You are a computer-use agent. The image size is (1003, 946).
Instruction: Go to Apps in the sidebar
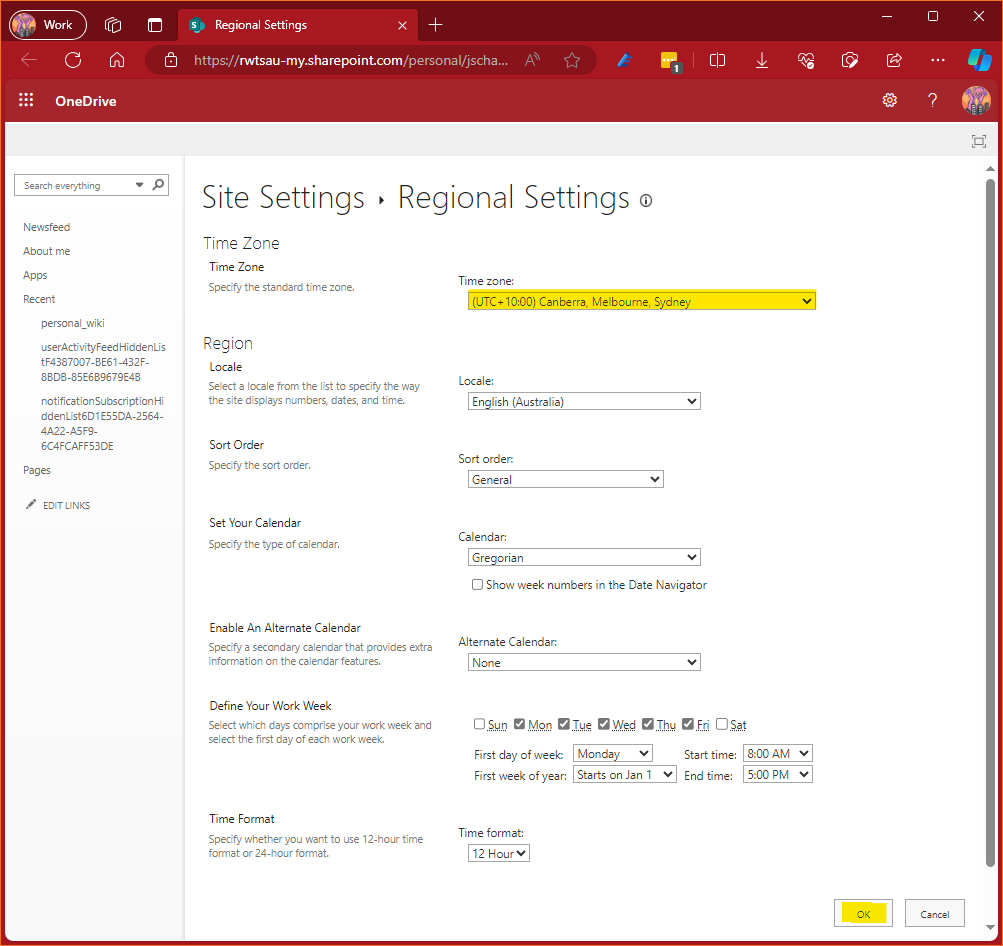coord(35,275)
